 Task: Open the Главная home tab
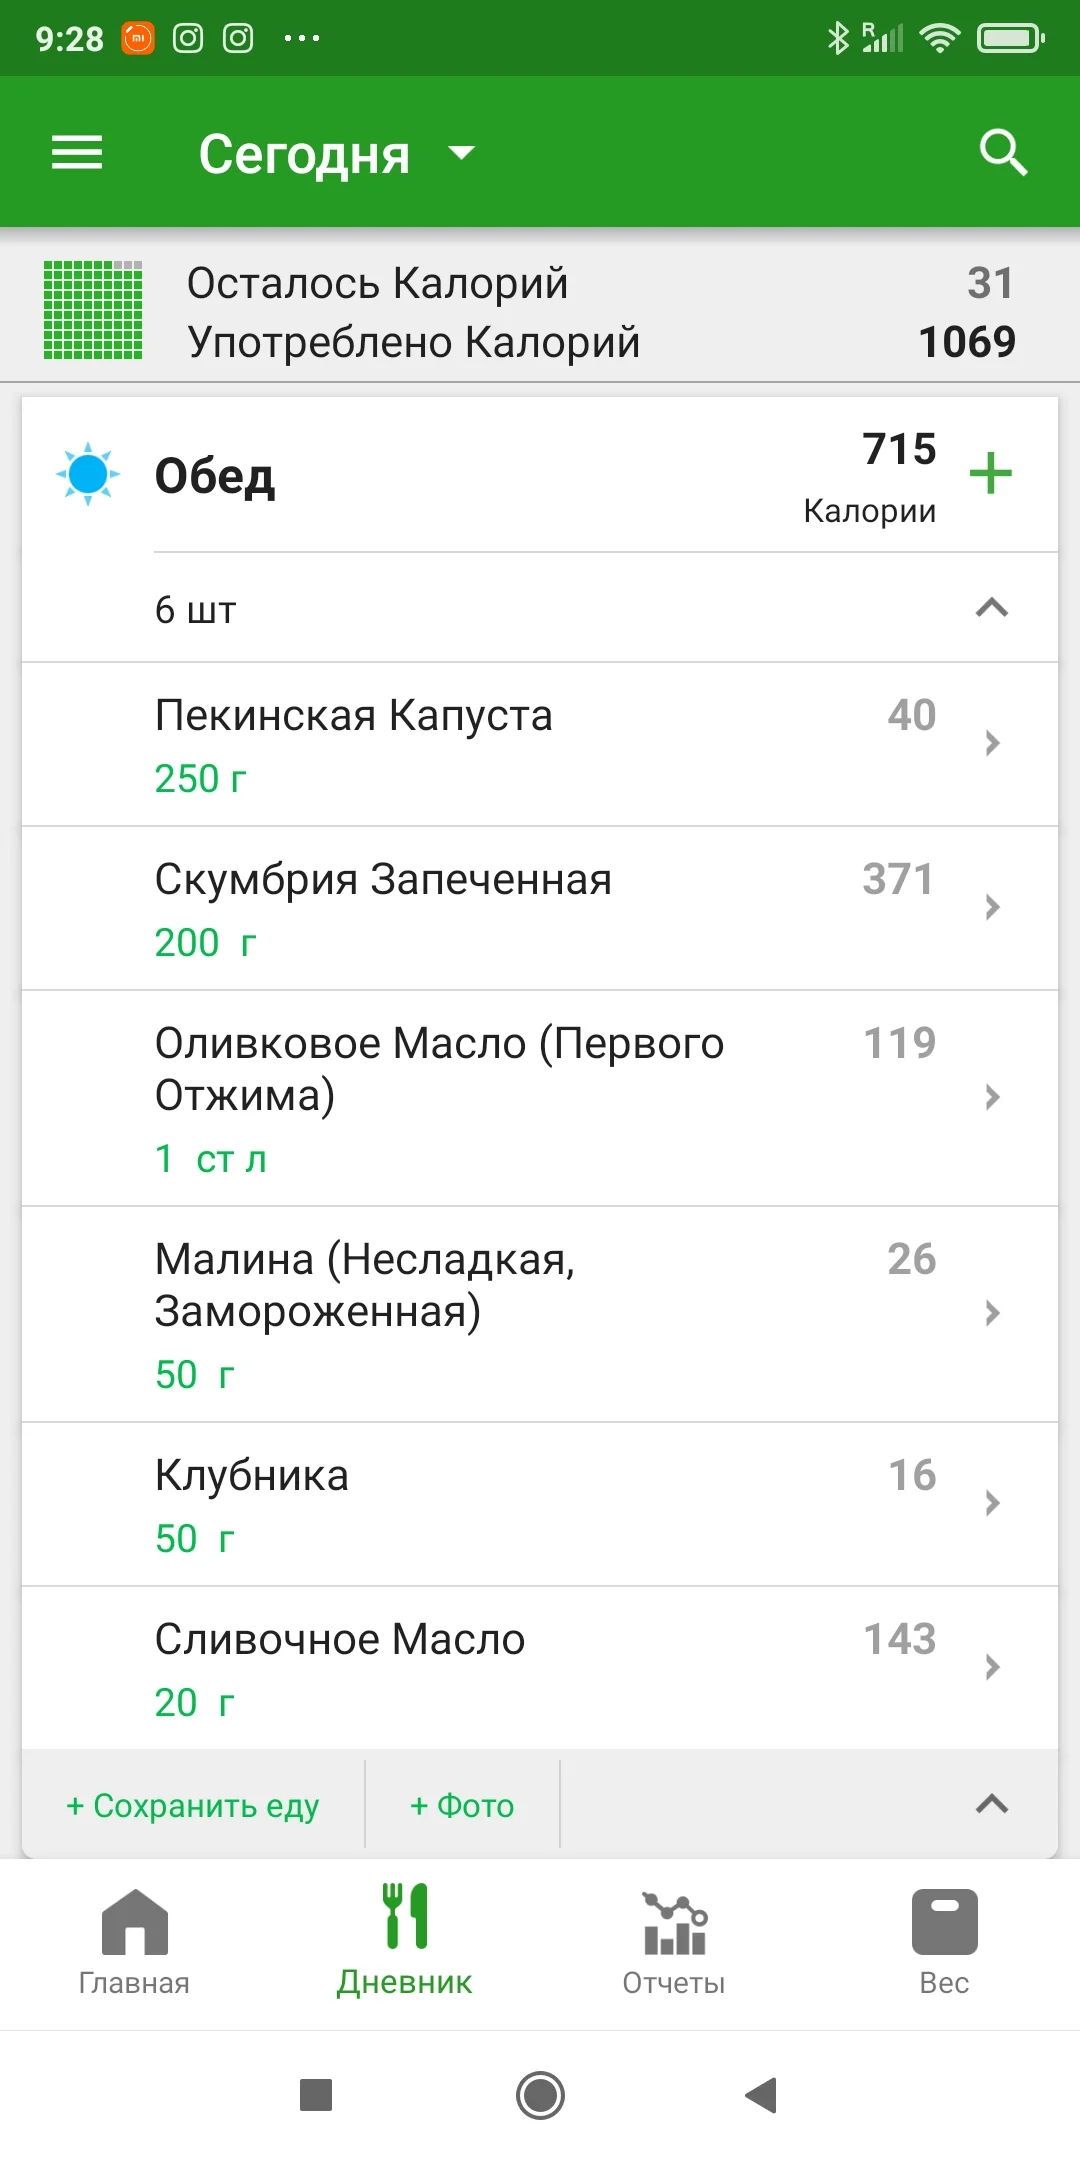pos(134,1941)
